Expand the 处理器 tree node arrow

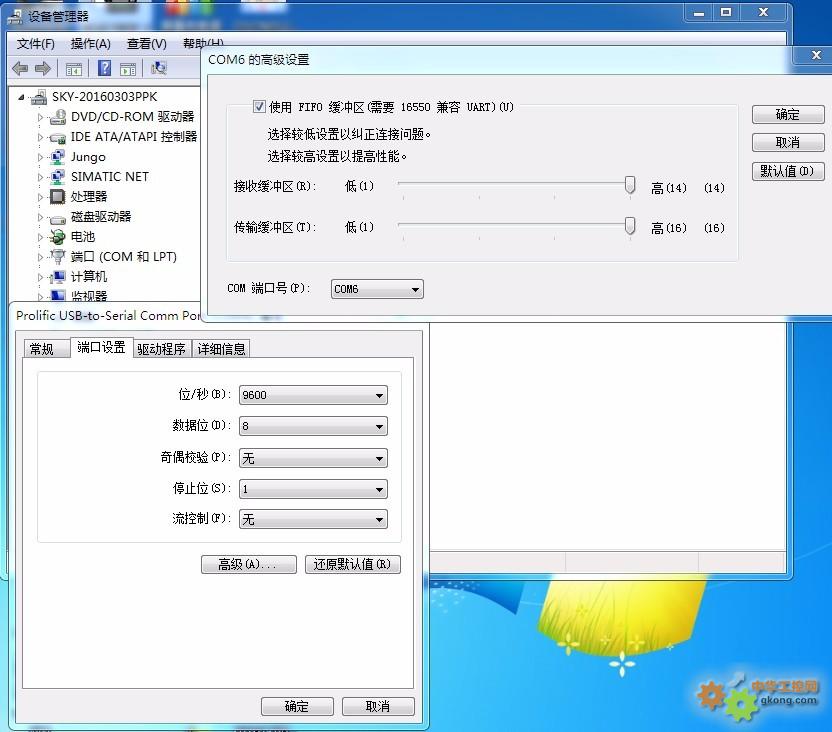(40, 197)
